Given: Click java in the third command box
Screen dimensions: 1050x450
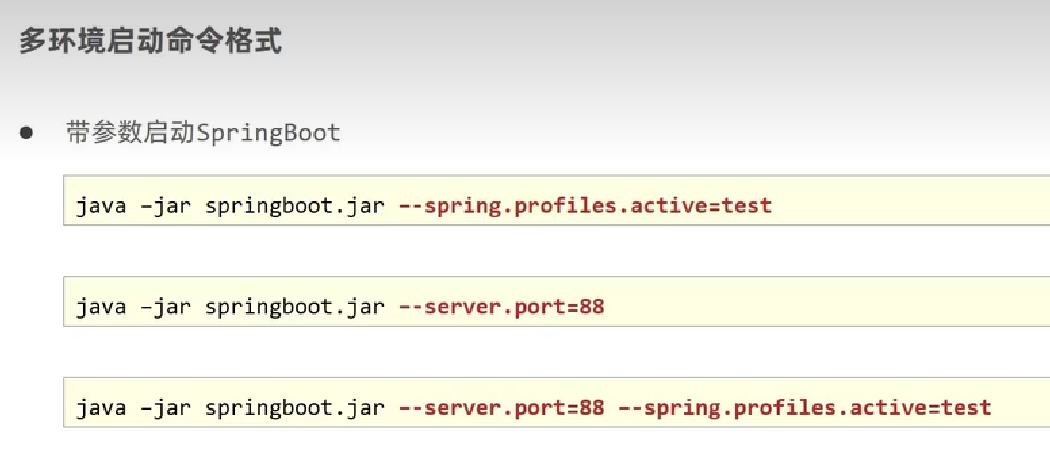Looking at the screenshot, I should coord(101,408).
